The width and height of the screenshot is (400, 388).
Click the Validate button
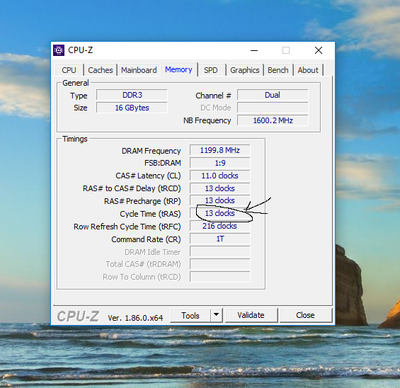[251, 315]
